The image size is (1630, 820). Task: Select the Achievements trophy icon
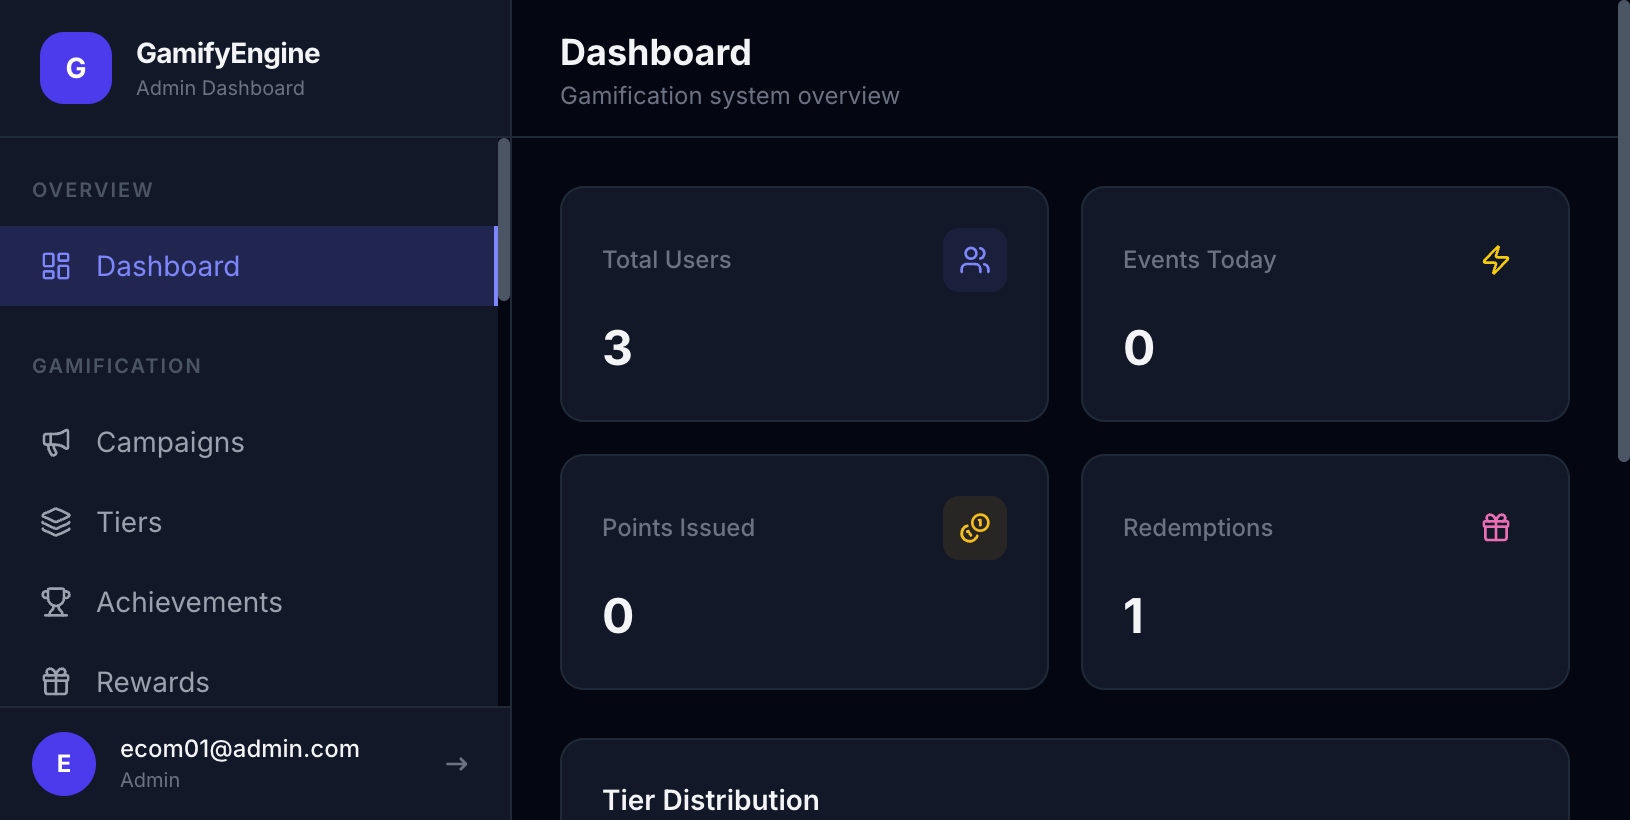pos(56,601)
